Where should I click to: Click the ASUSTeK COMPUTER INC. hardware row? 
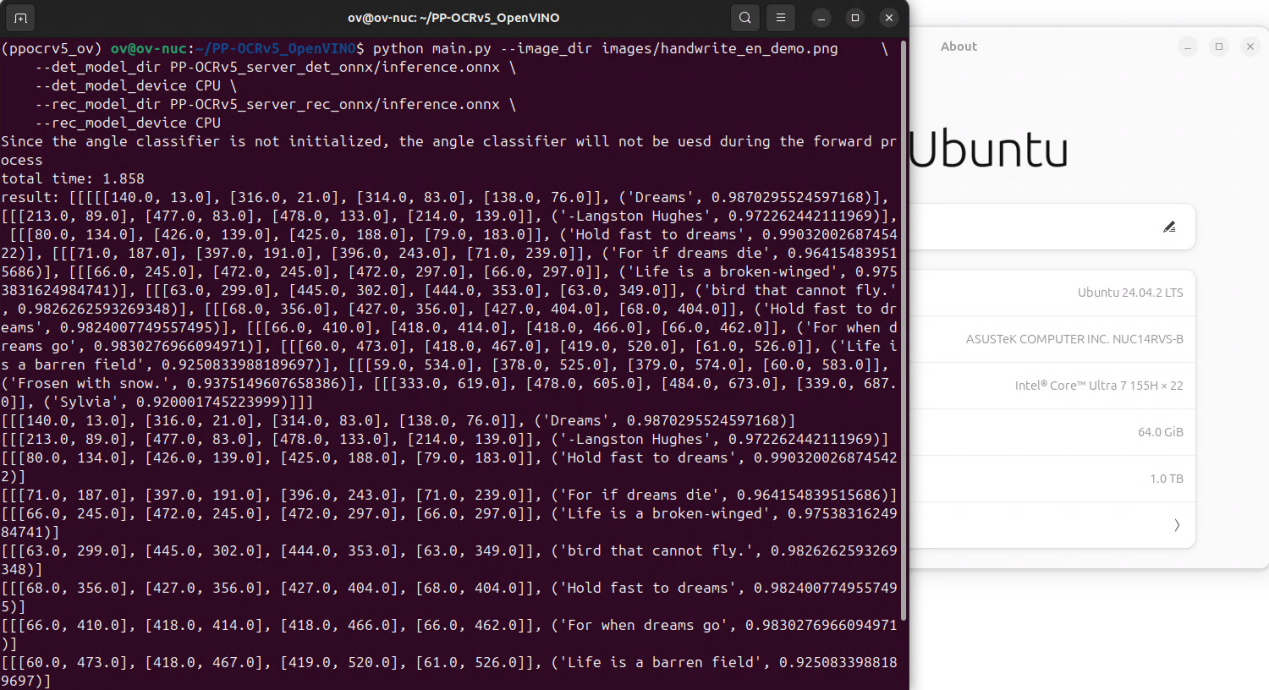point(1052,339)
